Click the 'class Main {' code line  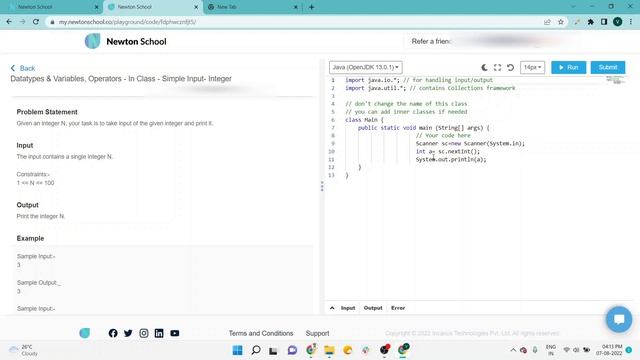tap(364, 120)
